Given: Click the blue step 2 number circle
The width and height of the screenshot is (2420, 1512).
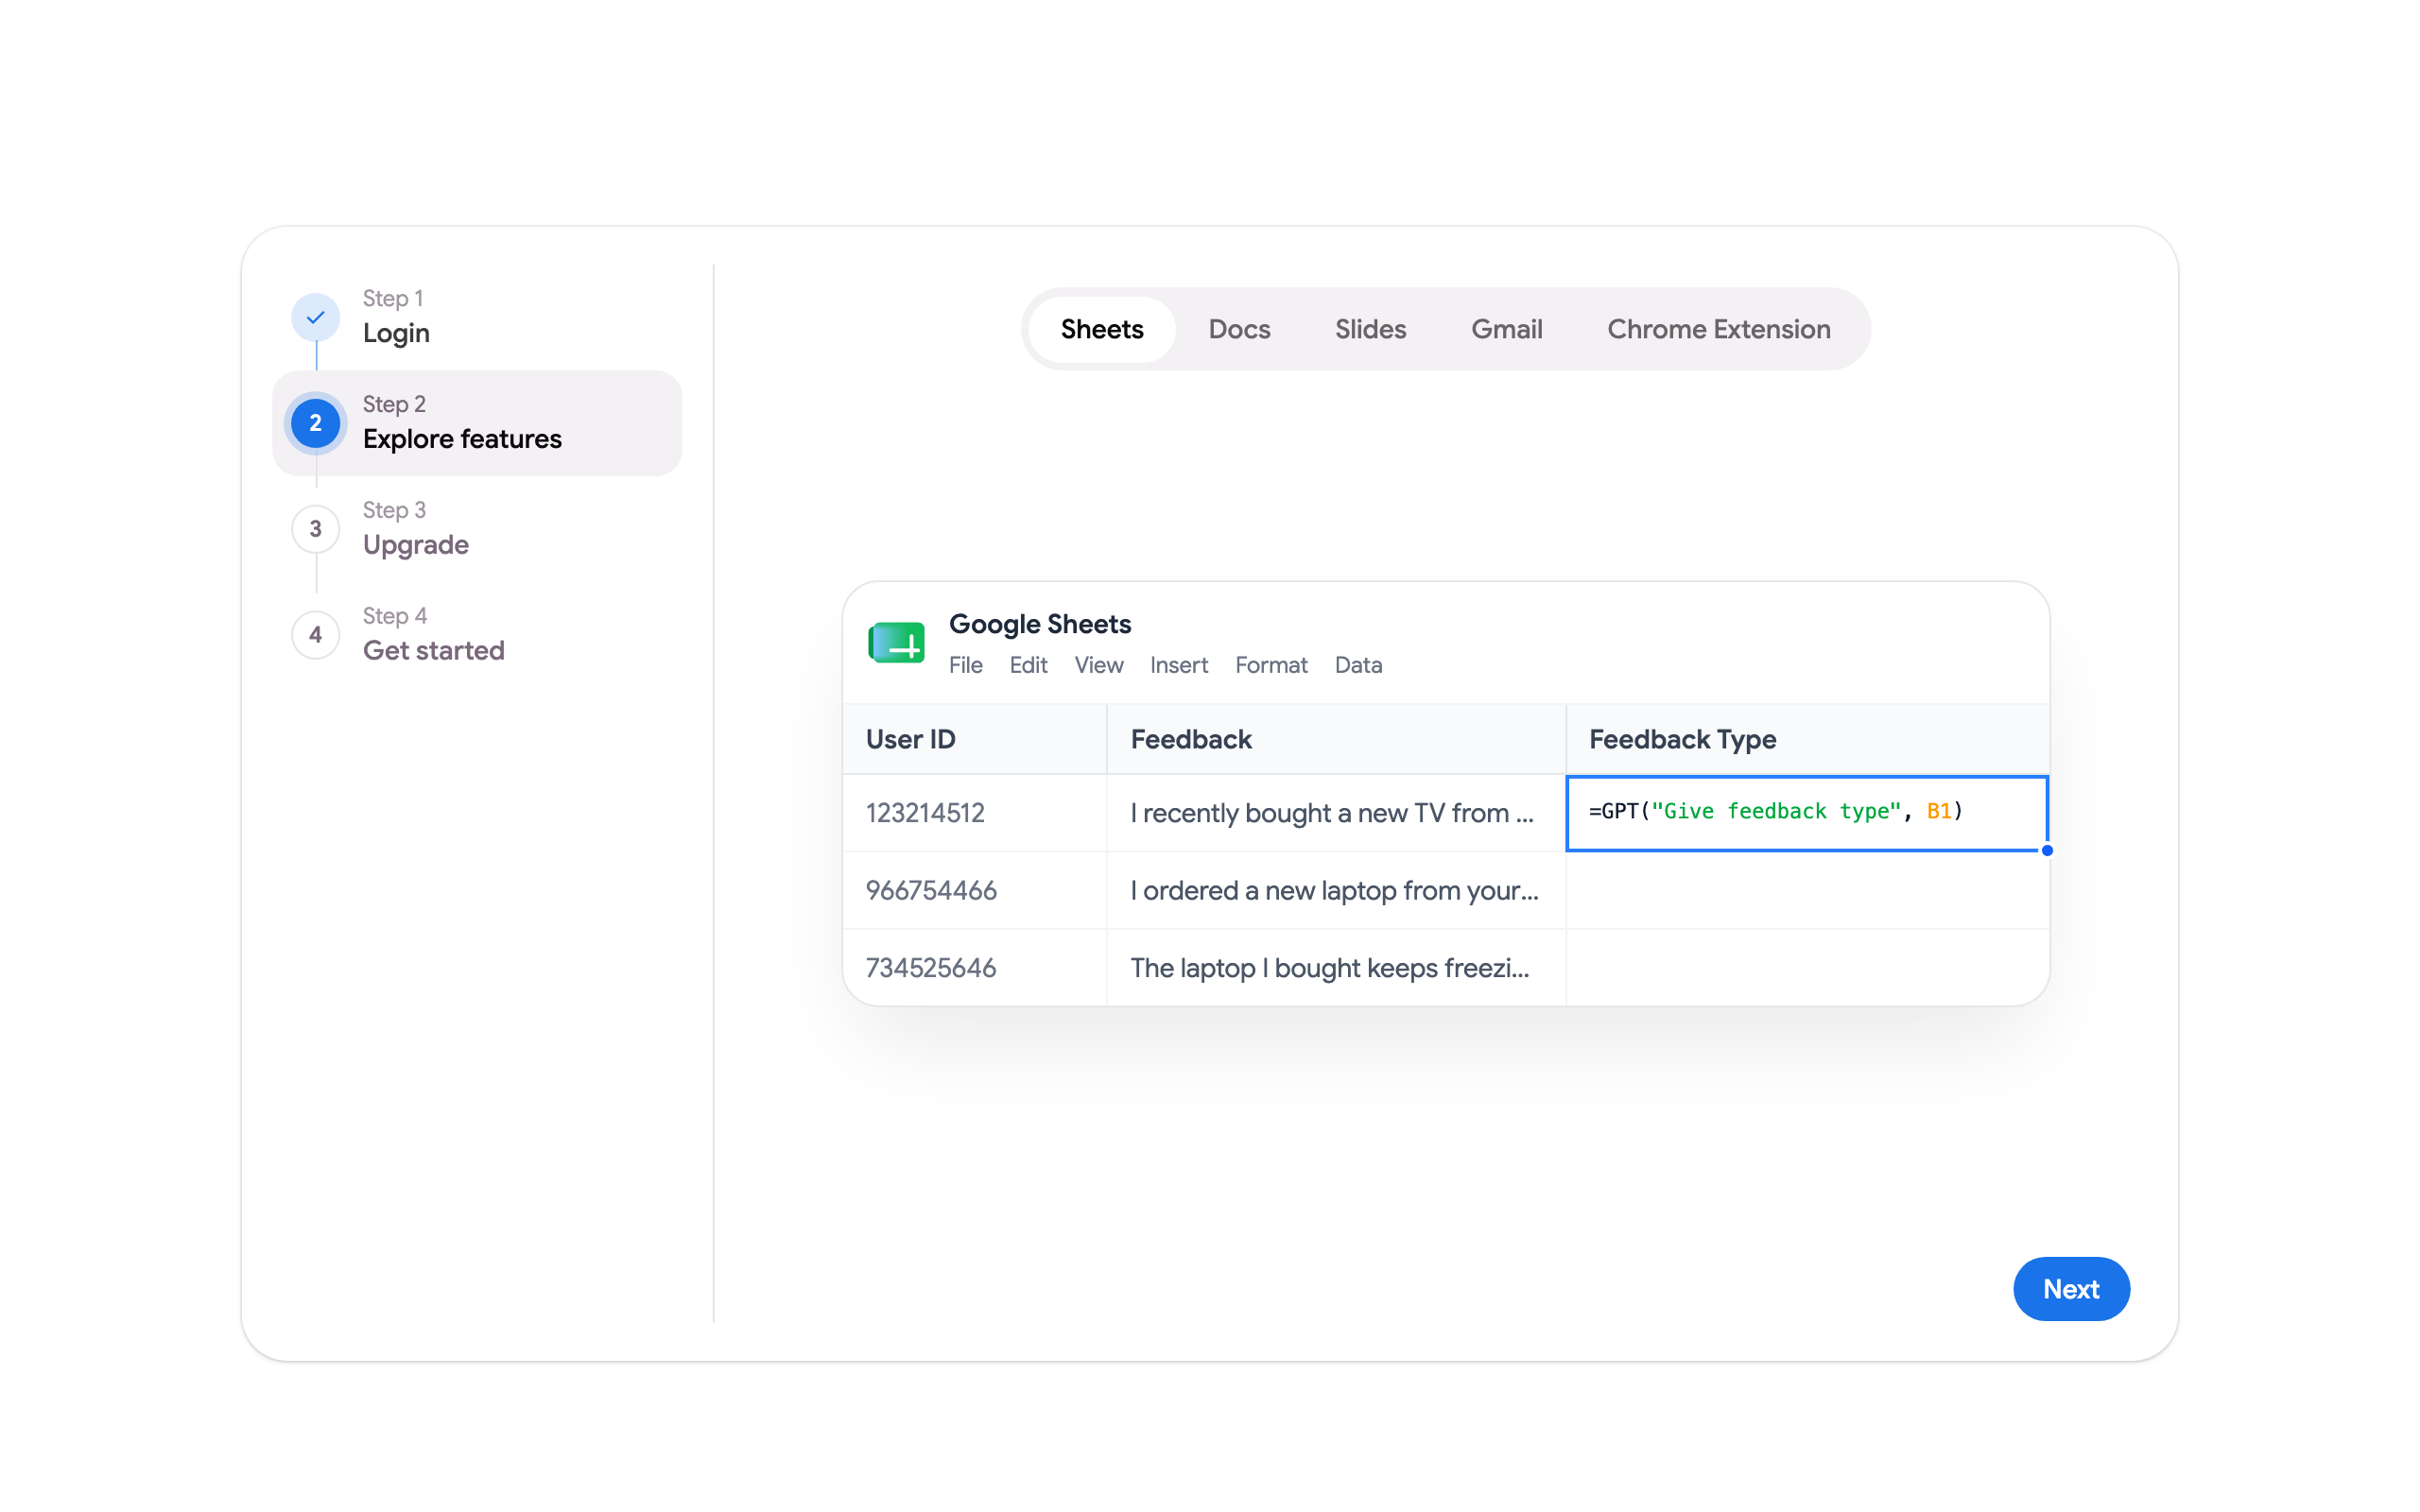Looking at the screenshot, I should point(315,423).
